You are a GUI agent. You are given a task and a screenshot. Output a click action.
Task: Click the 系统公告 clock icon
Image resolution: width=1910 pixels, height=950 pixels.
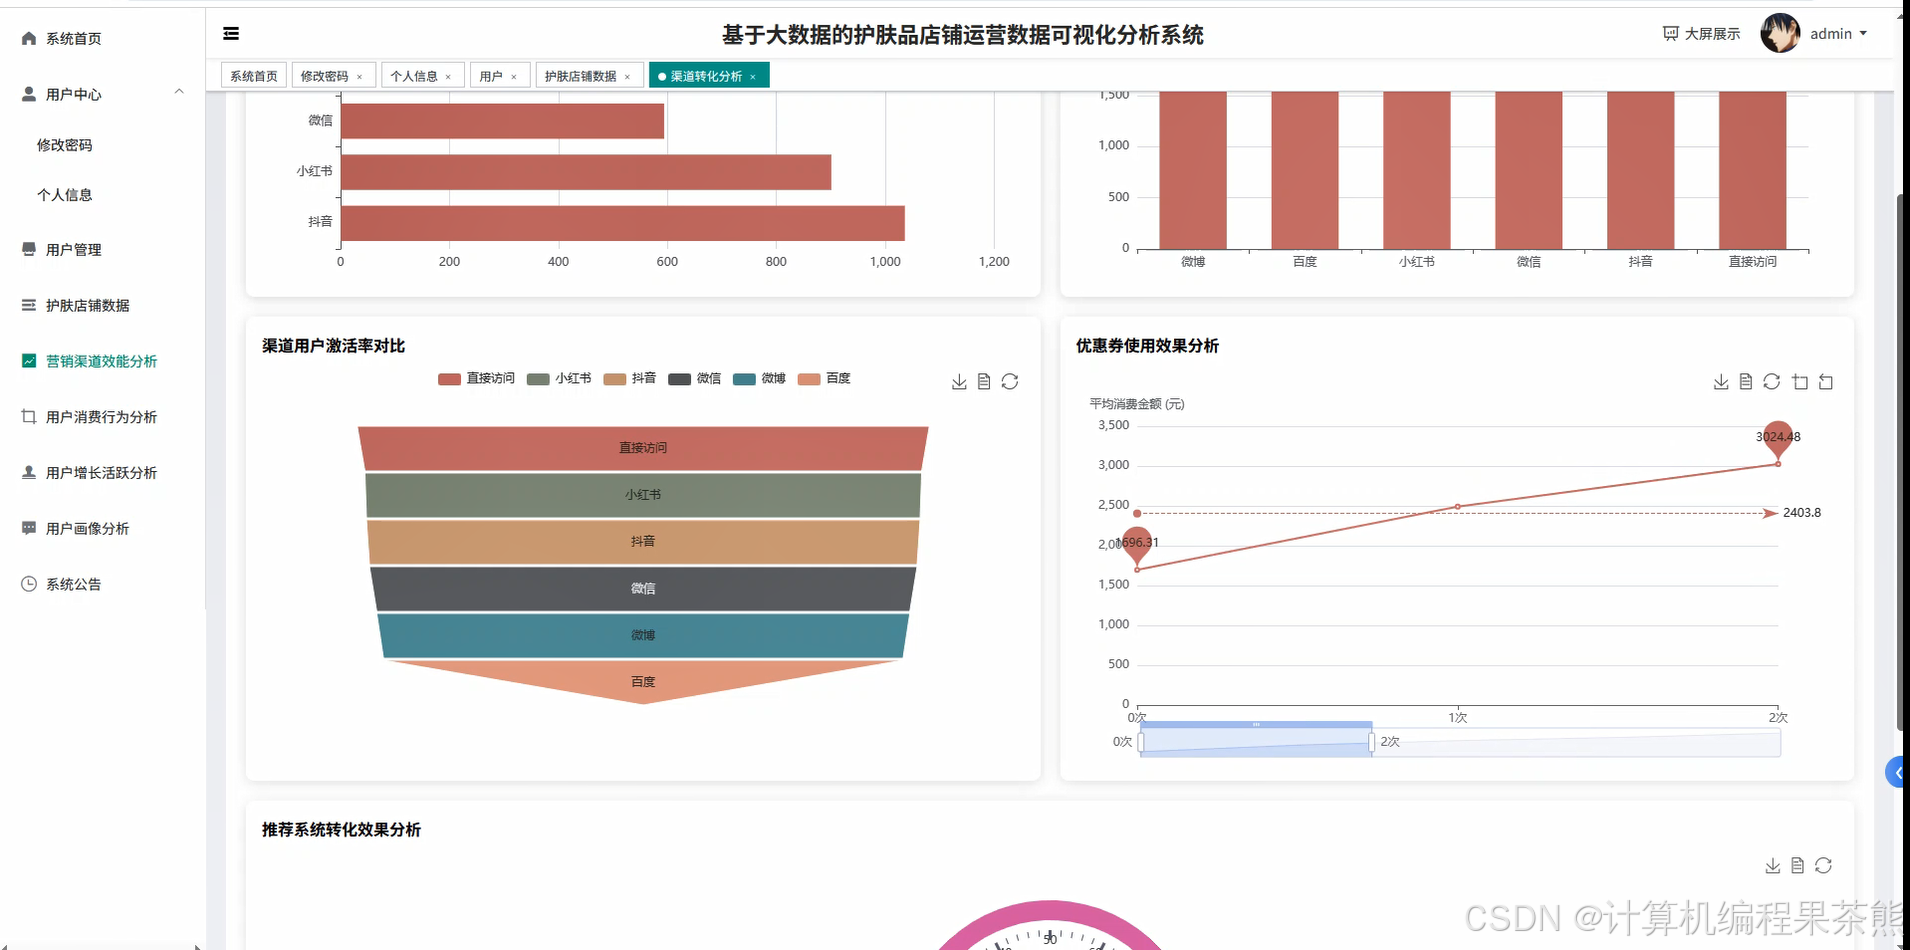(29, 584)
